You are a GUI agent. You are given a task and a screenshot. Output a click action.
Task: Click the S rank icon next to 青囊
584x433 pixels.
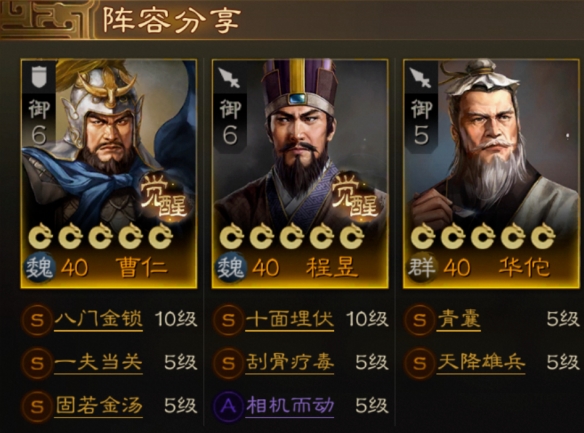tap(419, 319)
